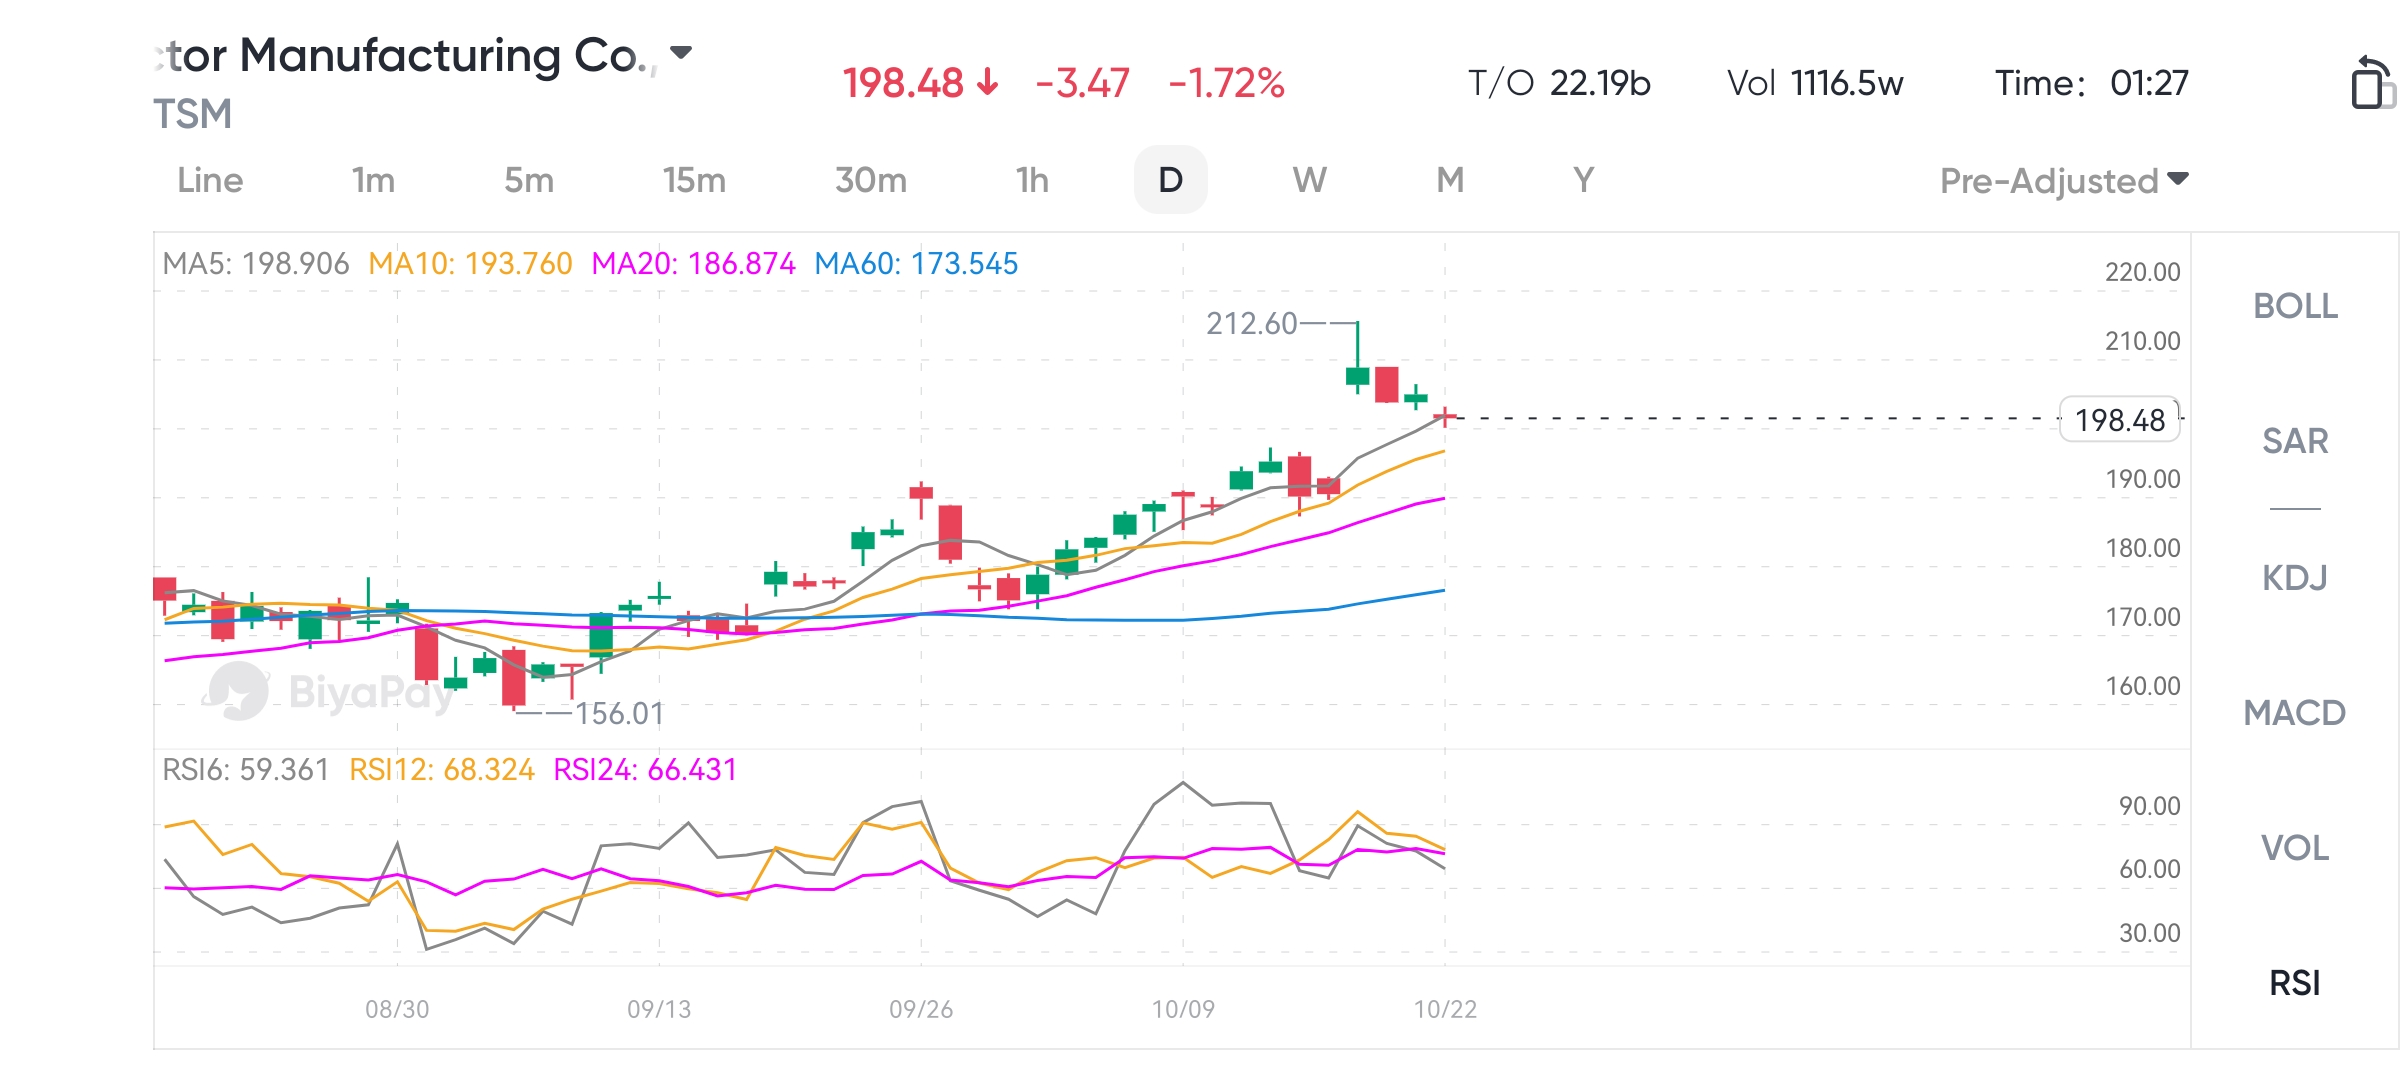Select the 15m interval tab
The image size is (2400, 1080).
(694, 180)
